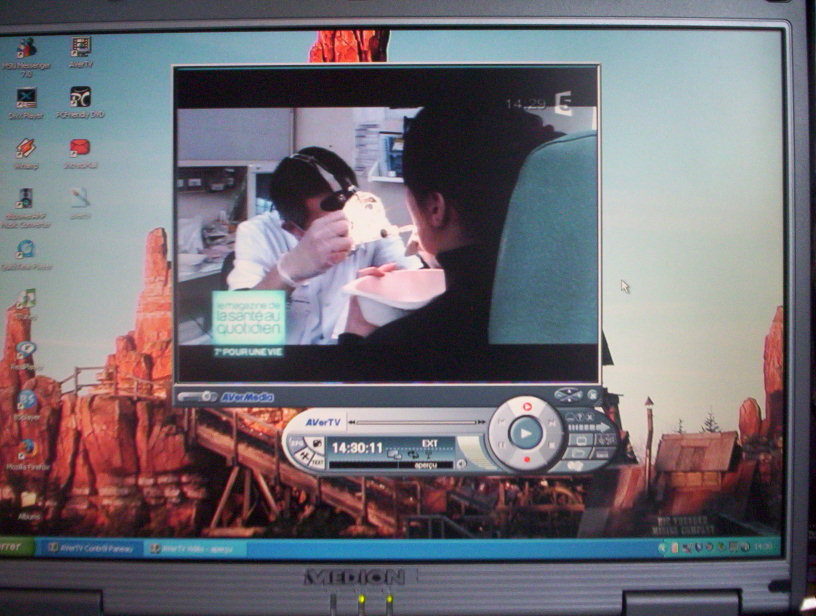Open the IncrediMail desktop icon
Screen dimensions: 816x616
click(x=80, y=153)
